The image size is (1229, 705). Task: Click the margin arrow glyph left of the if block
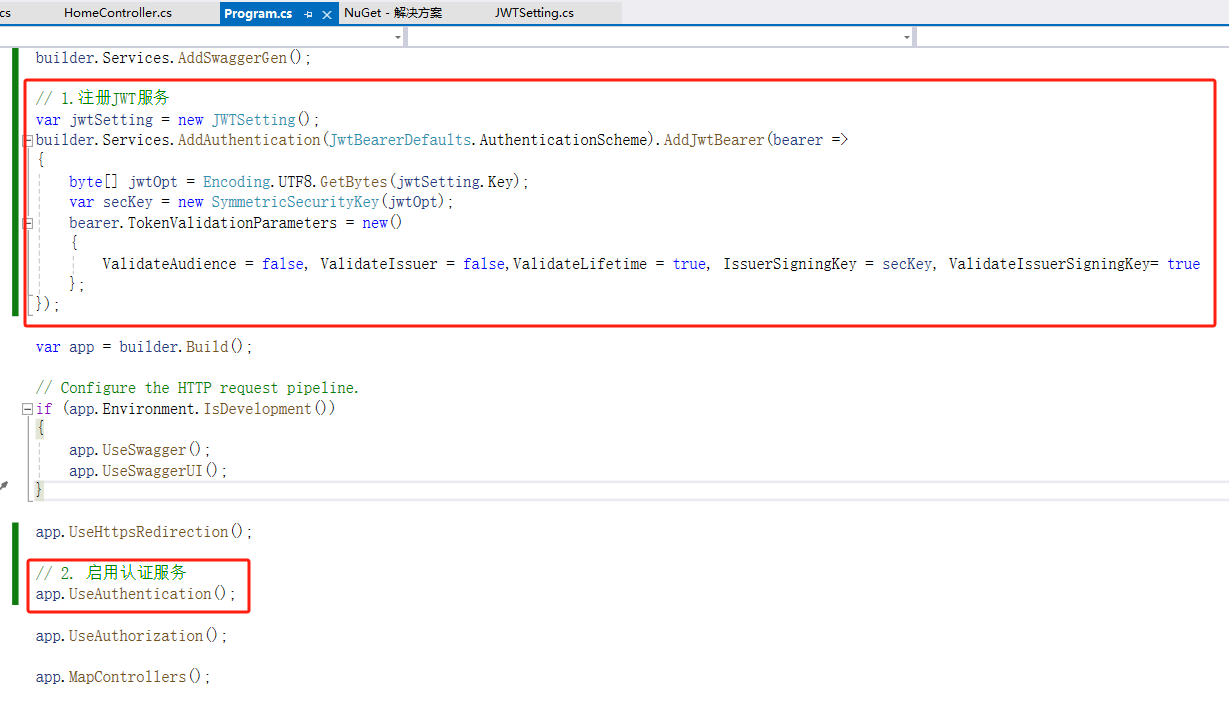(x=5, y=486)
